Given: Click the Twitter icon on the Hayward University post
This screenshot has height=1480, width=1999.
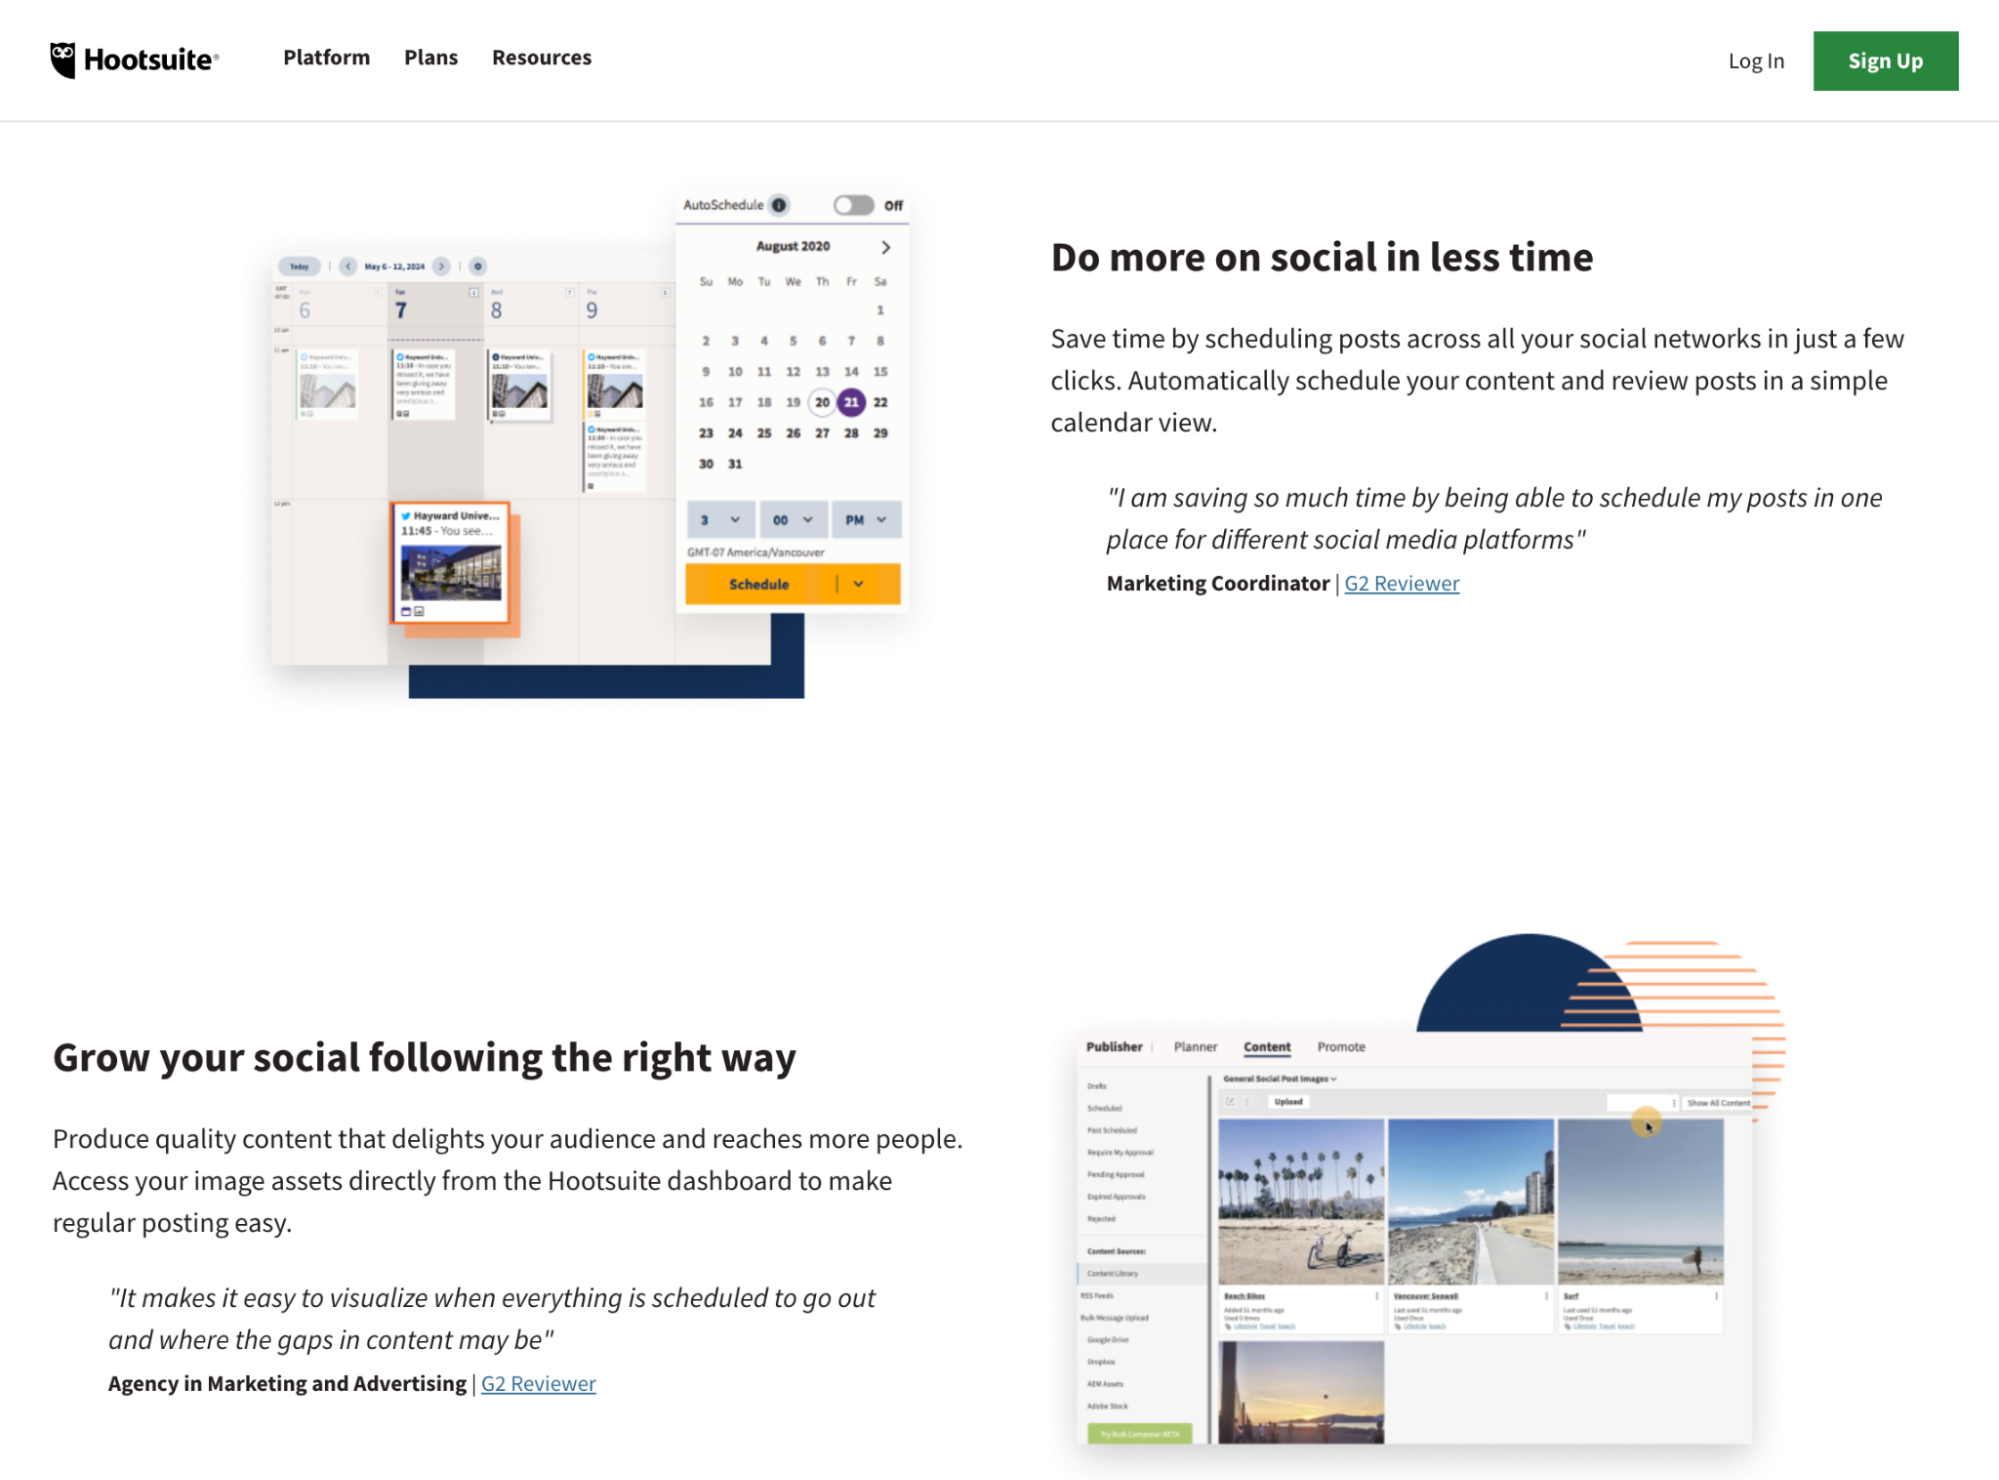Looking at the screenshot, I should coord(407,514).
